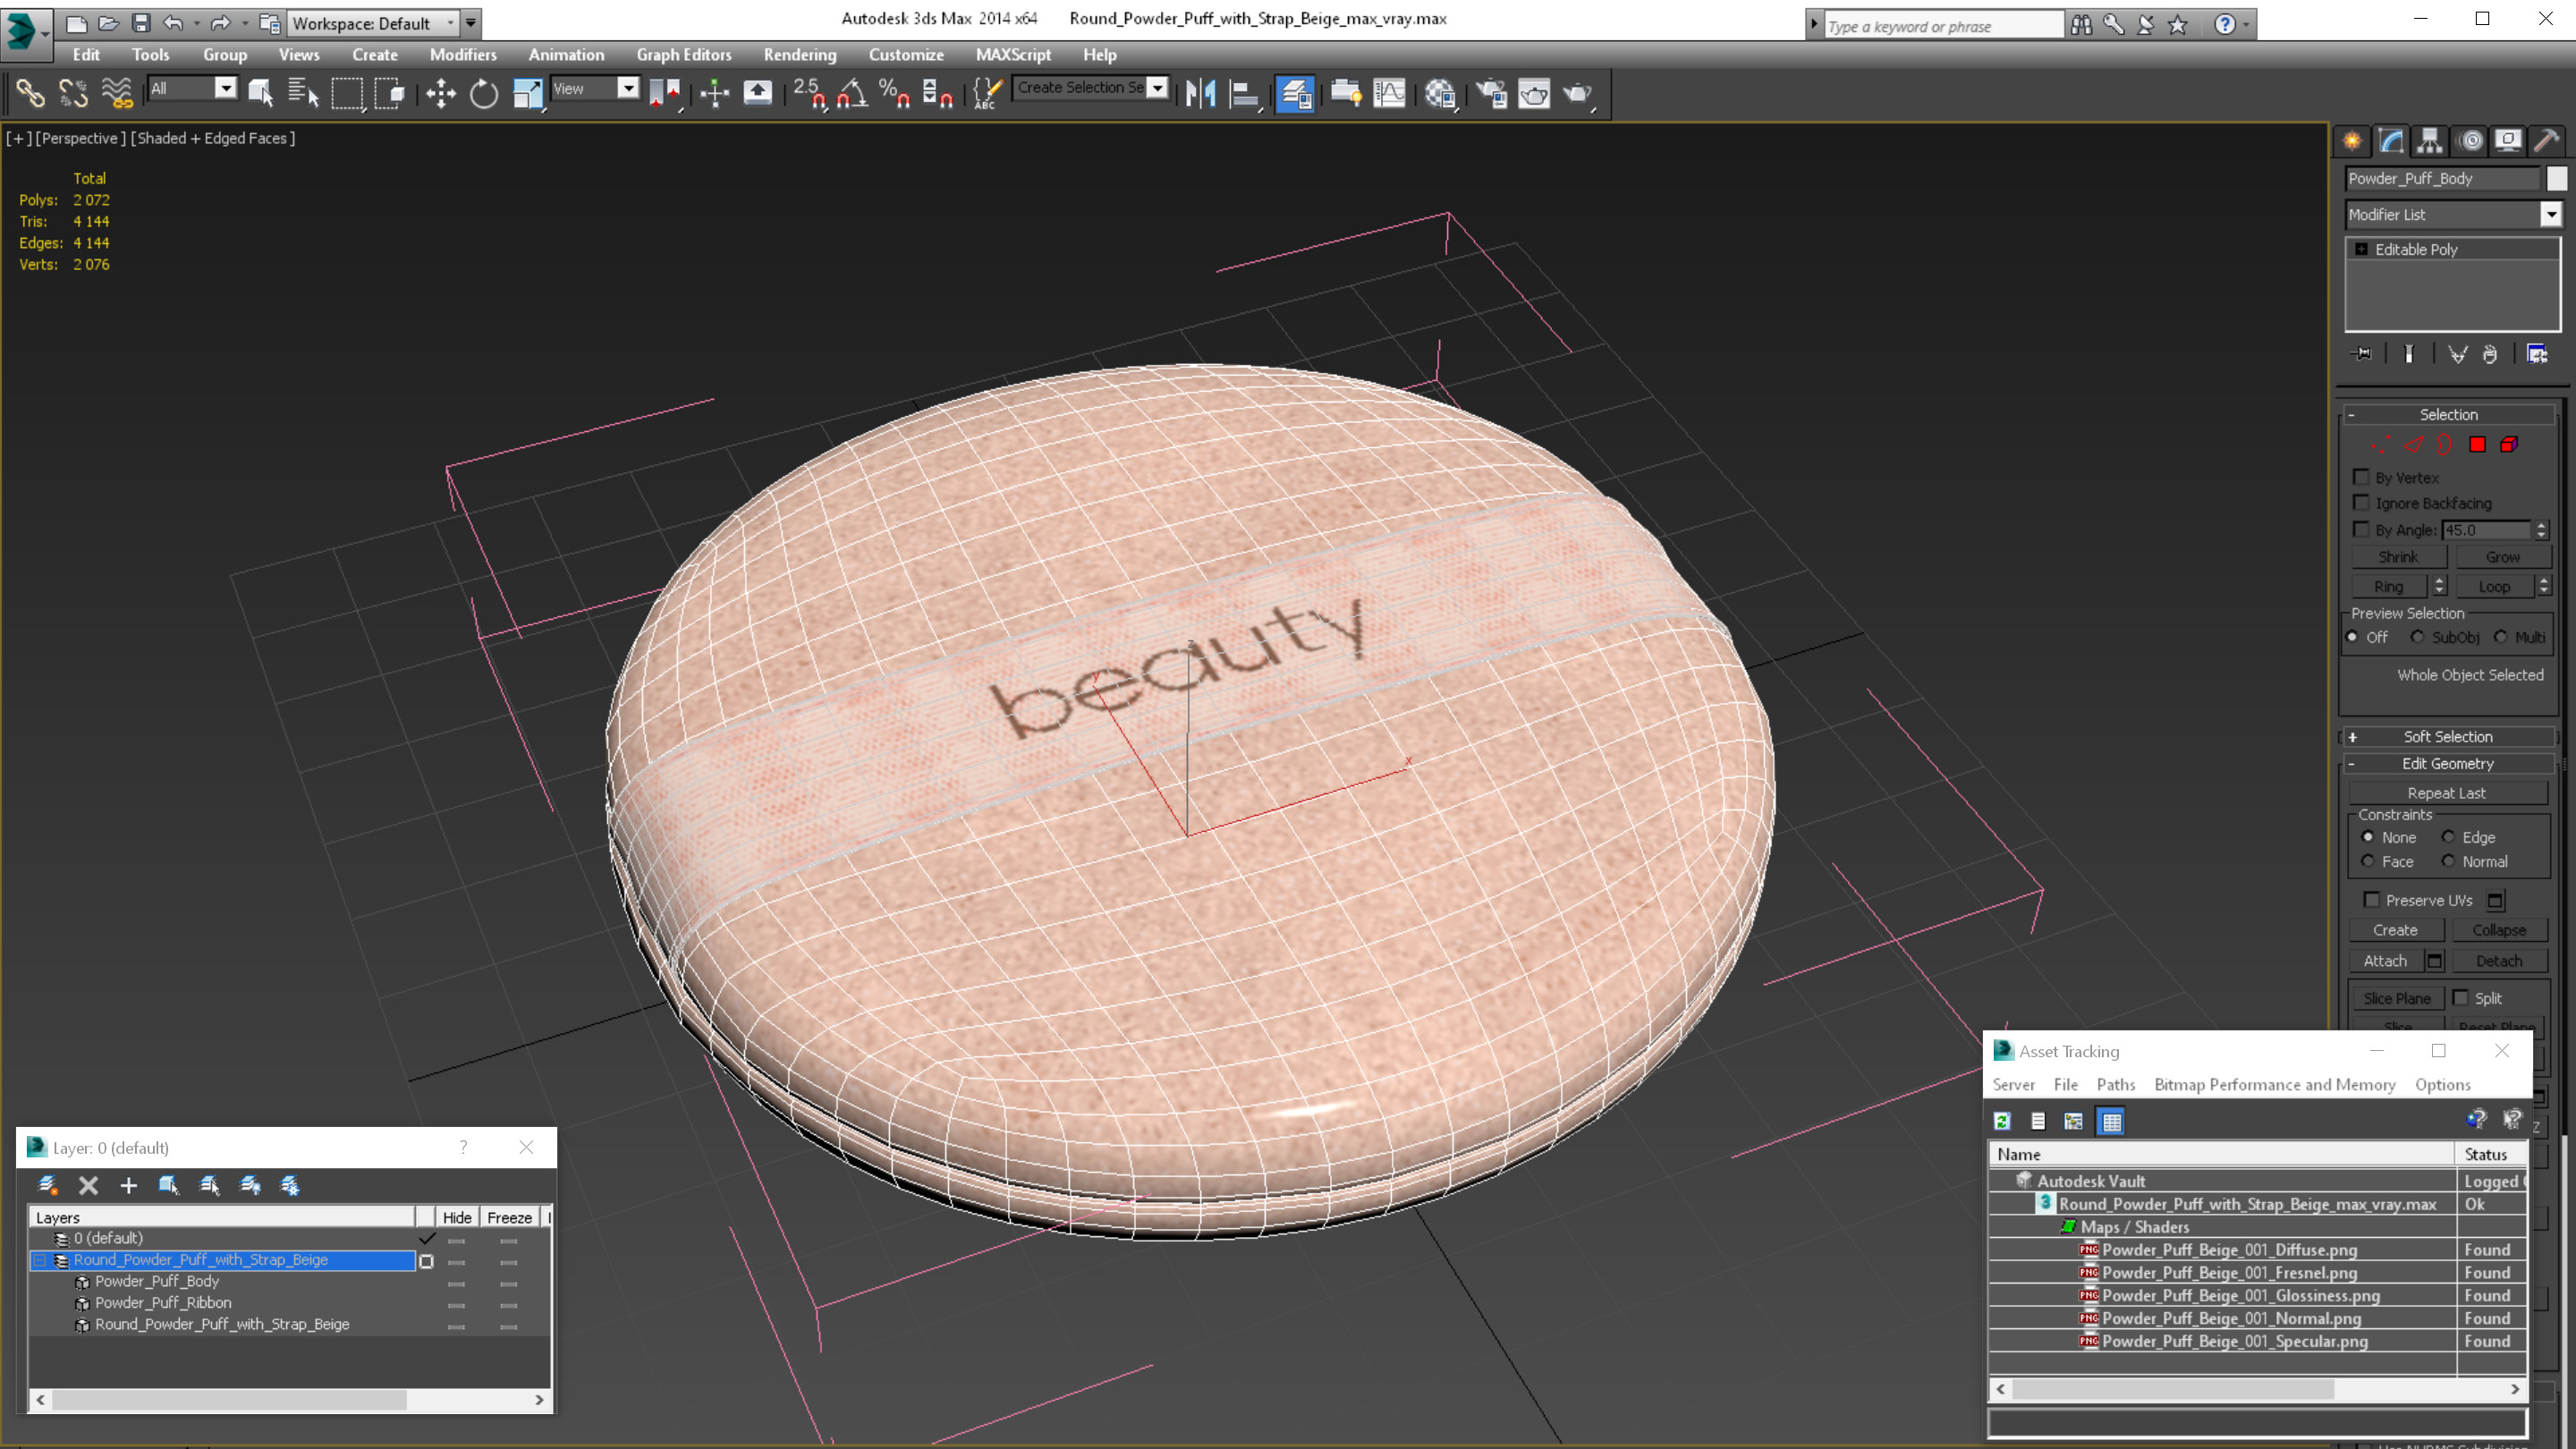Toggle Window/Crossing selection mode
The height and width of the screenshot is (1449, 2576).
pyautogui.click(x=389, y=94)
